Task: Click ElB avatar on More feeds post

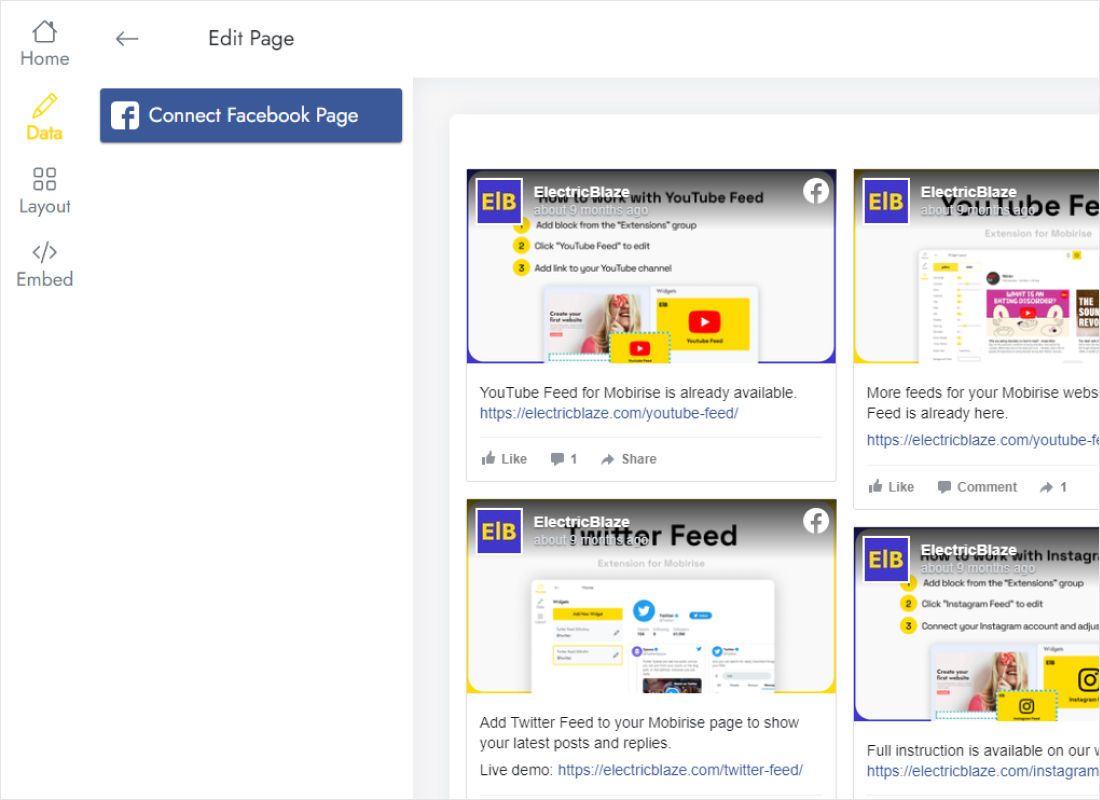Action: pyautogui.click(x=886, y=201)
